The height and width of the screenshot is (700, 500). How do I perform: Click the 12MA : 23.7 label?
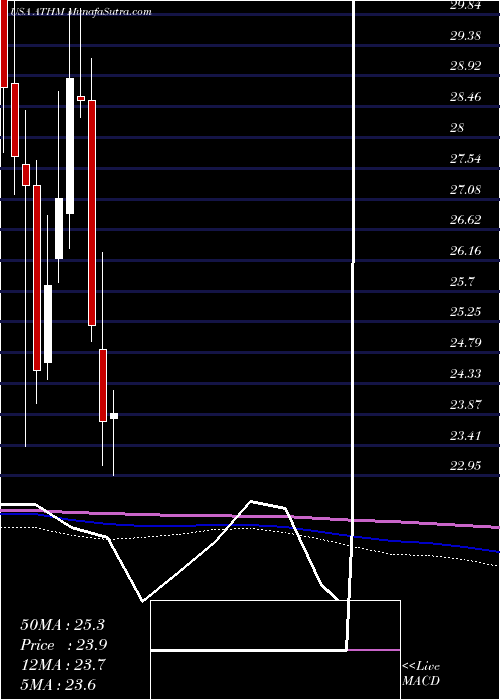pyautogui.click(x=62, y=665)
